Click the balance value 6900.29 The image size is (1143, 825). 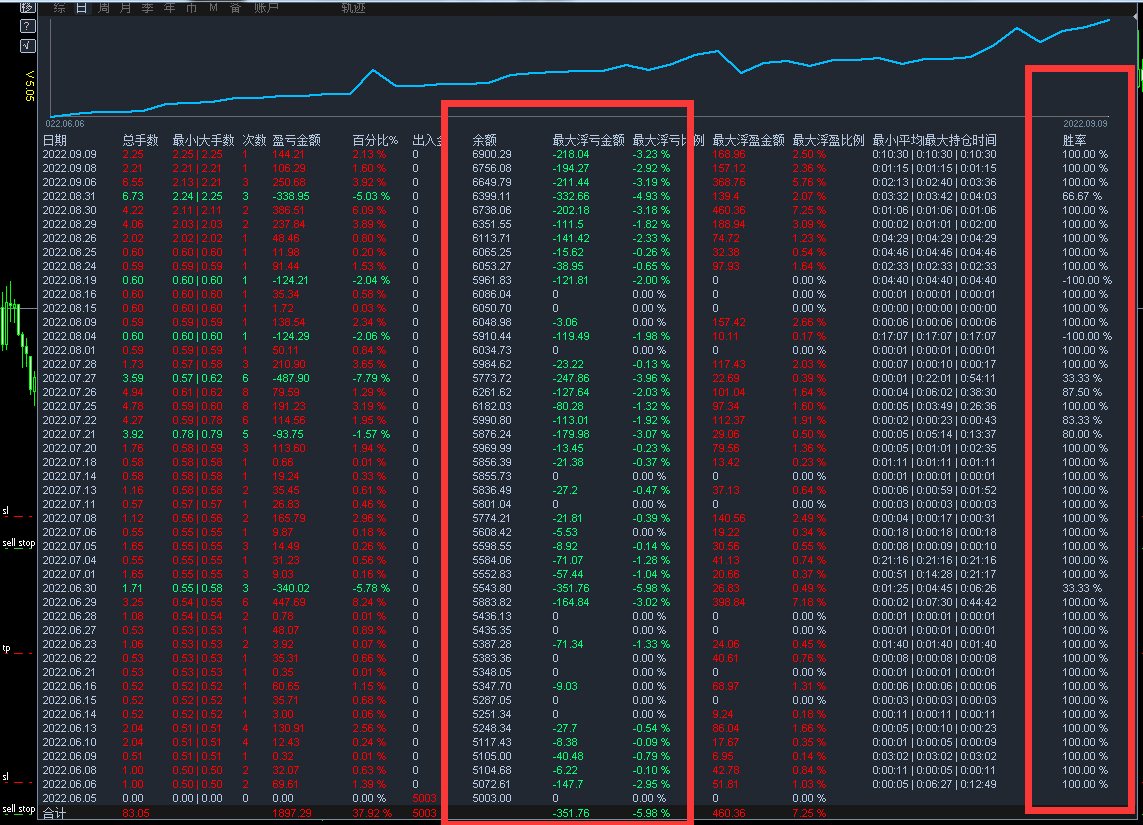(x=492, y=155)
